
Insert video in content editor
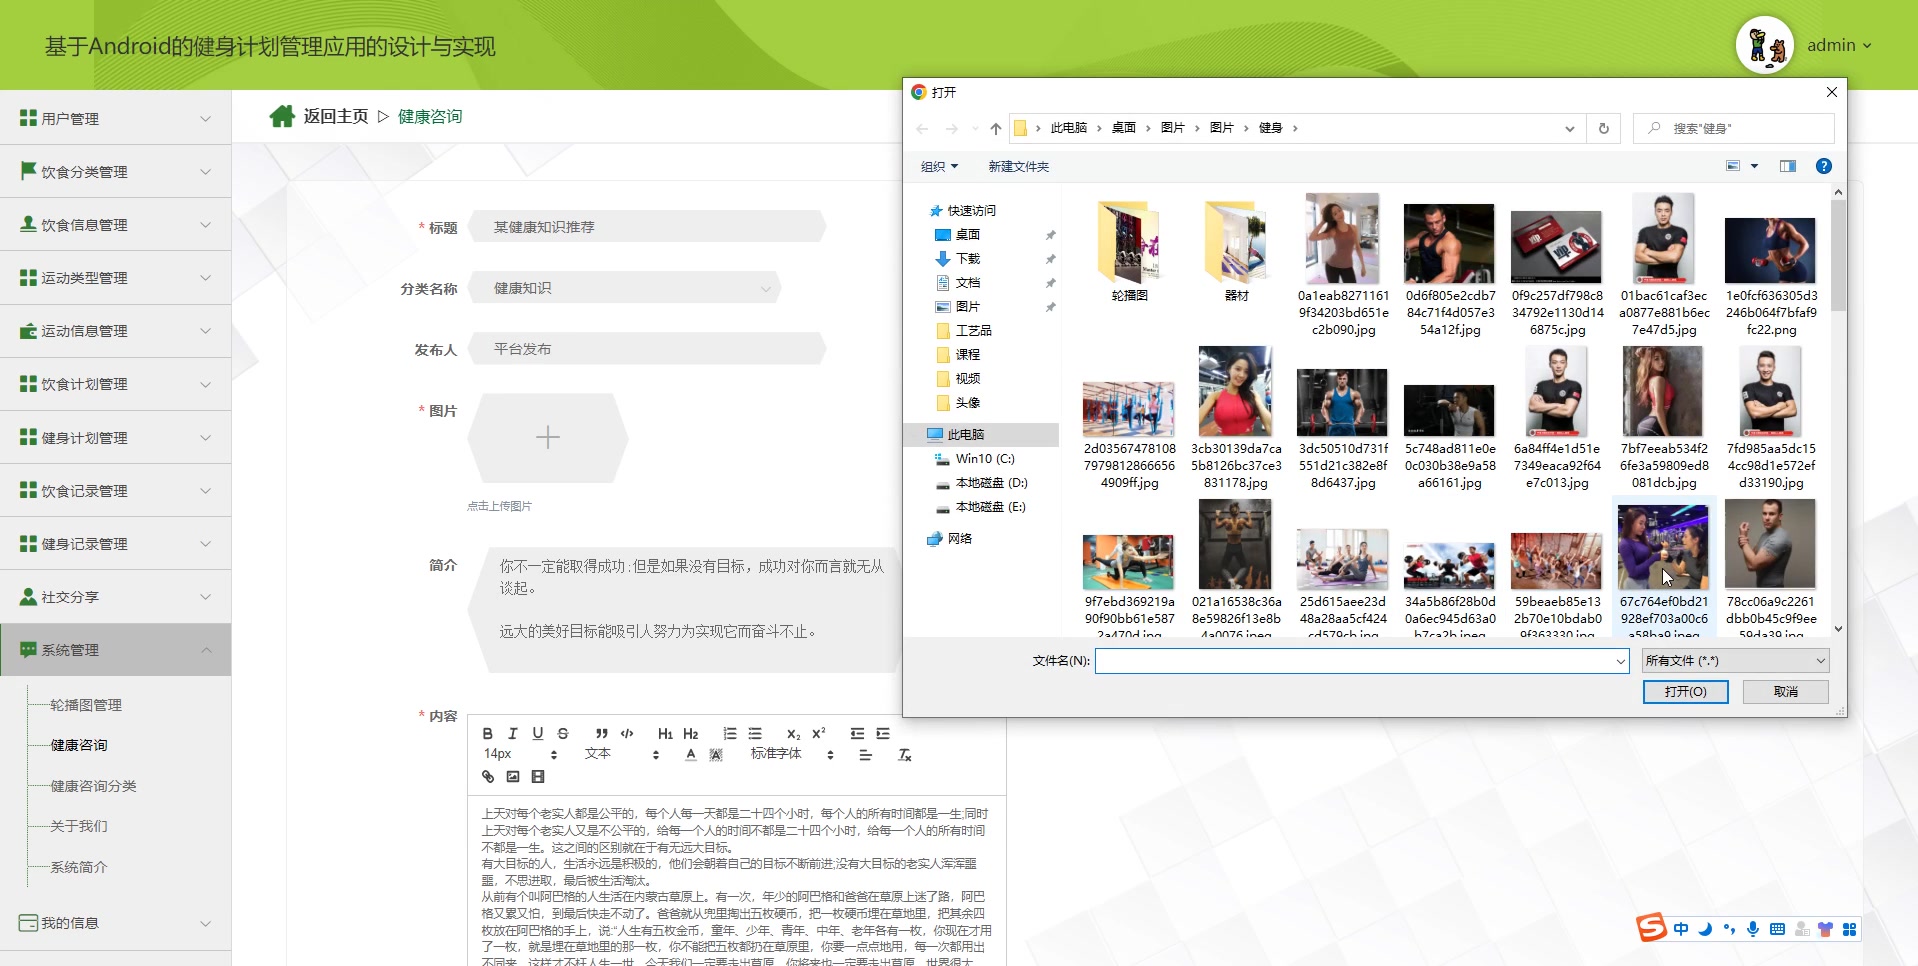pyautogui.click(x=538, y=777)
